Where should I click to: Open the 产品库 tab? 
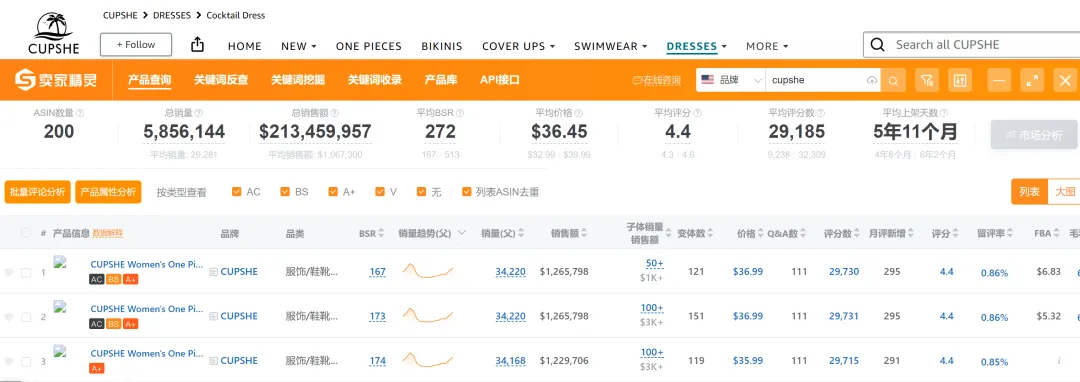(x=441, y=80)
